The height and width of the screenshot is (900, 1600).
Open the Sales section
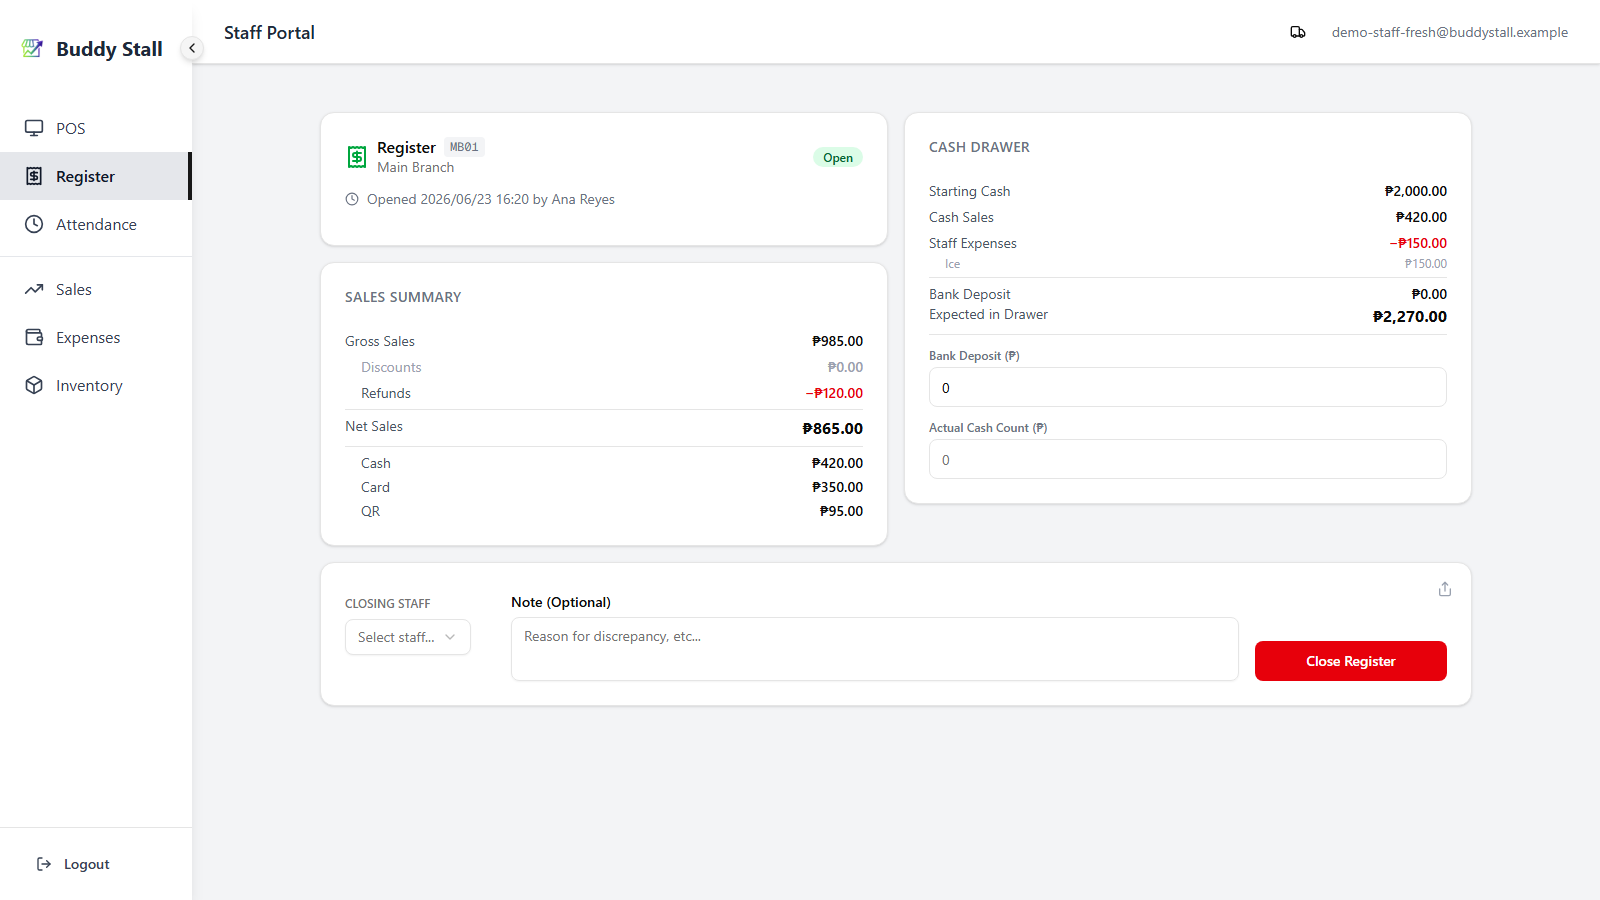coord(96,289)
